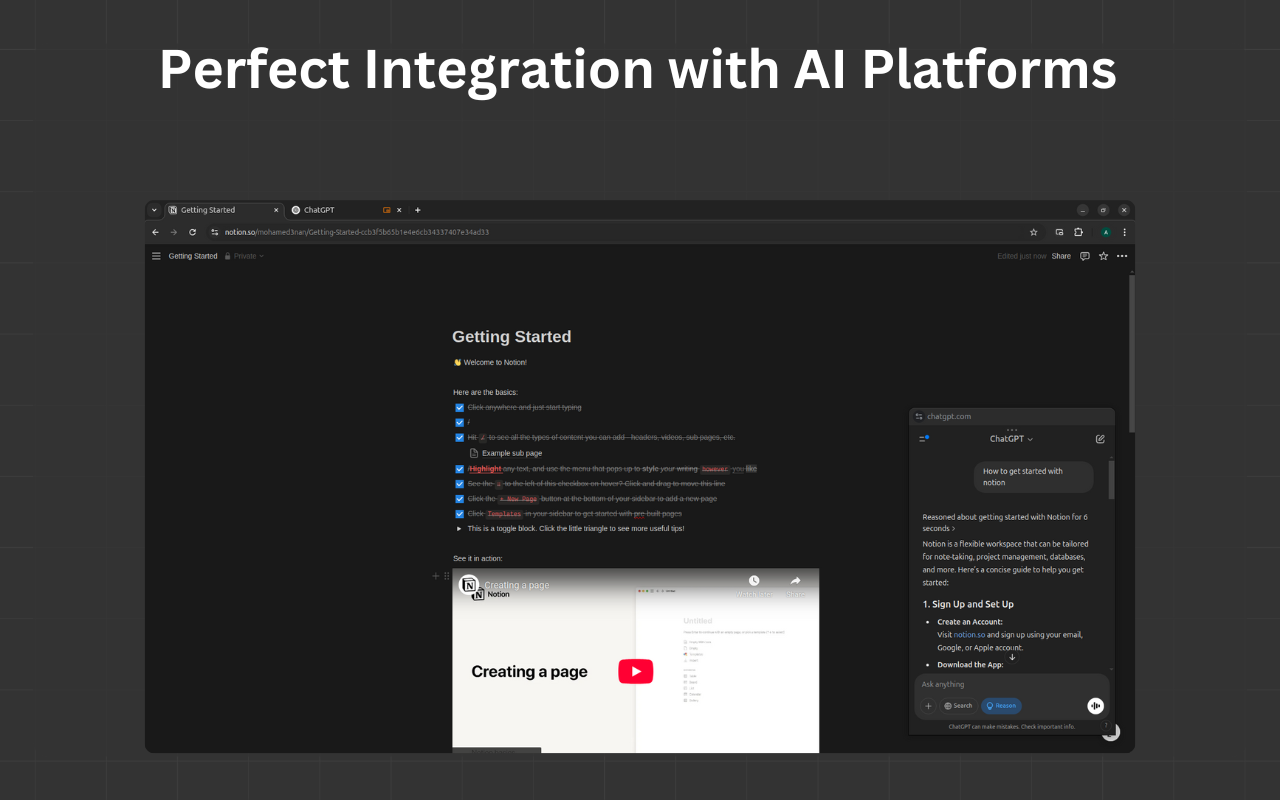Open the Chrome extensions puzzle menu
1280x800 pixels.
(x=1079, y=232)
